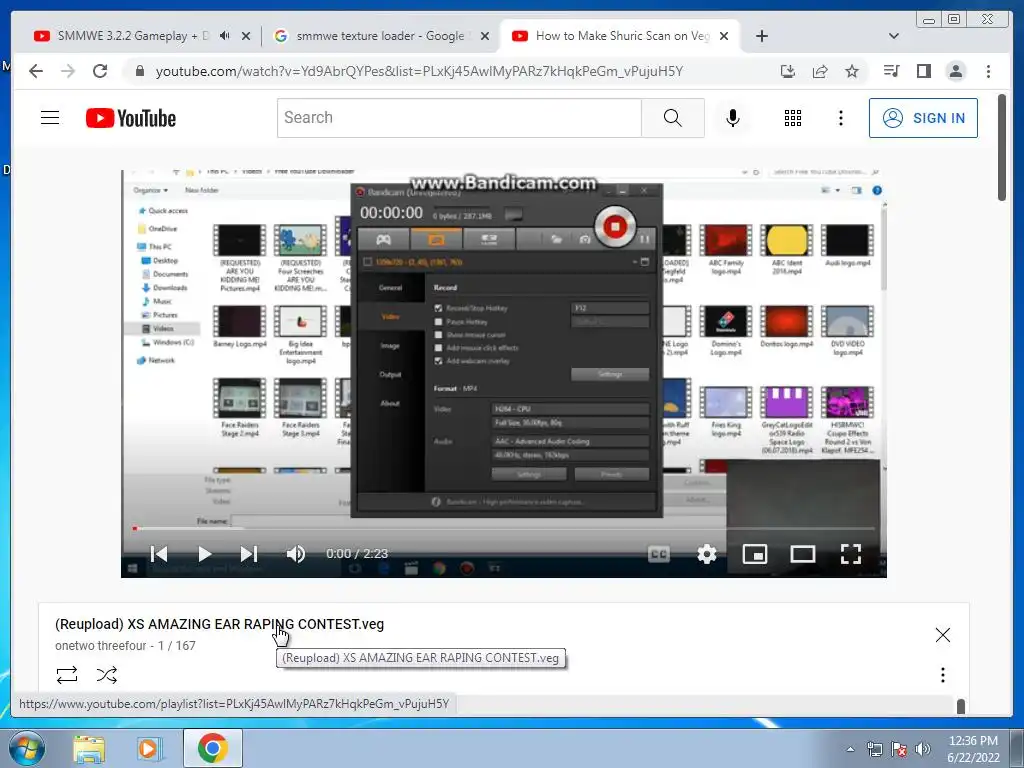Seek along the video progress bar
Viewport: 1024px width, 768px height.
pyautogui.click(x=503, y=528)
